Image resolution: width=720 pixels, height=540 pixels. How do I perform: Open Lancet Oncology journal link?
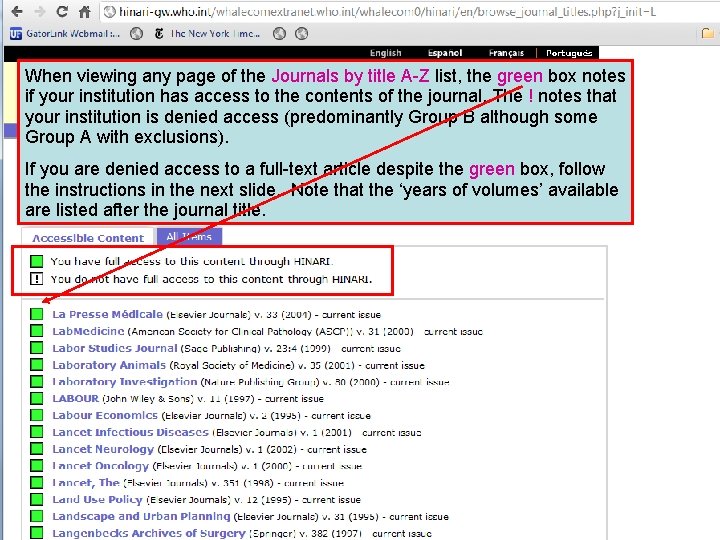click(100, 466)
